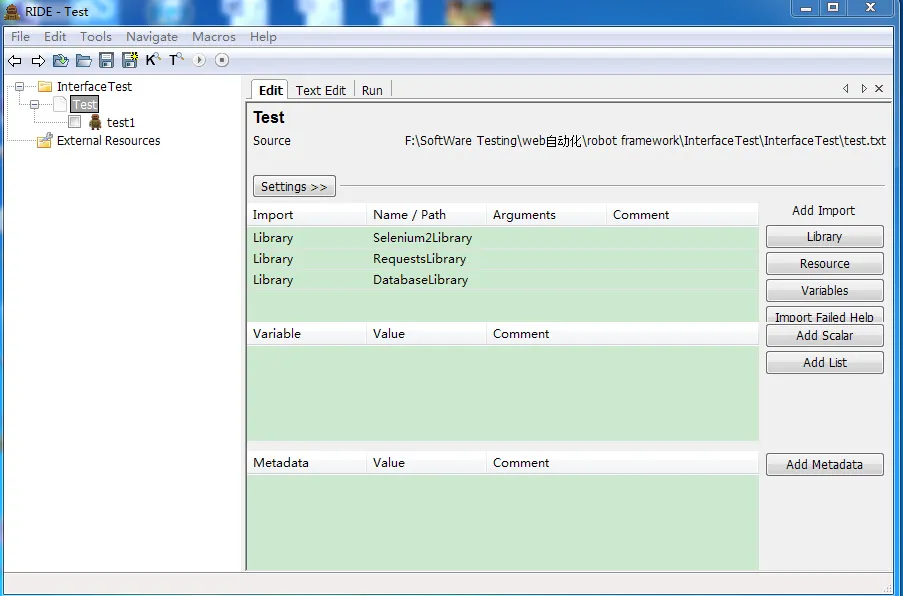Select the RequestsLibrary import row
The width and height of the screenshot is (903, 596).
(503, 259)
